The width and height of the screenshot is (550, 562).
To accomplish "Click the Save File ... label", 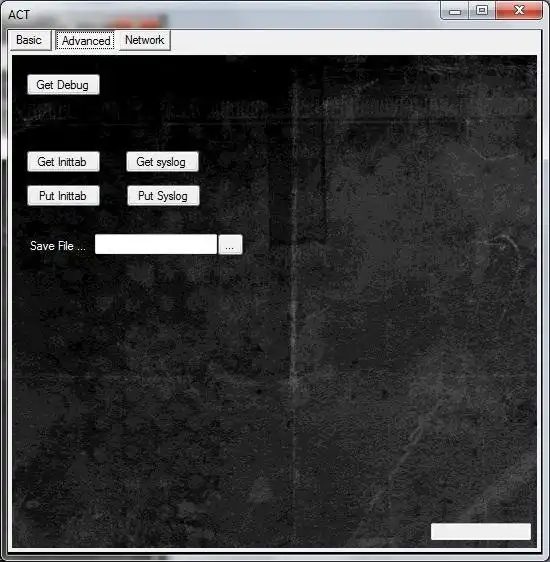I will tap(58, 246).
